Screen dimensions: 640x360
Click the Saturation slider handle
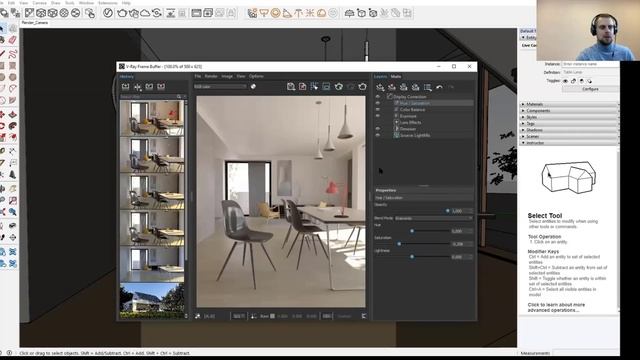[399, 244]
